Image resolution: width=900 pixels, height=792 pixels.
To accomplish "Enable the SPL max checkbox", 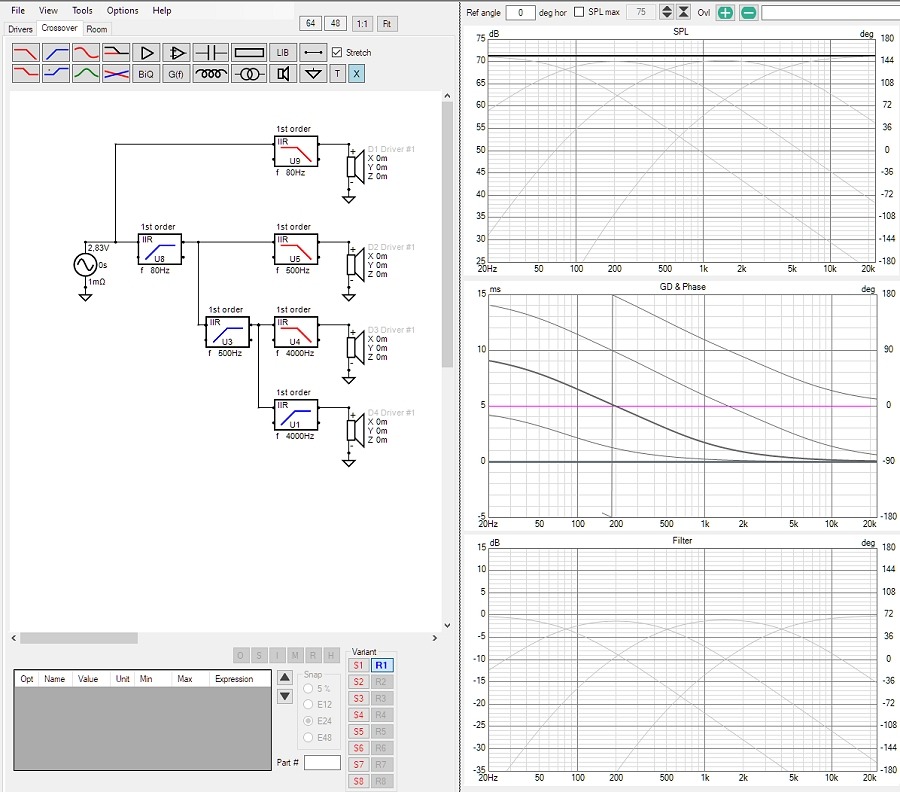I will point(579,12).
